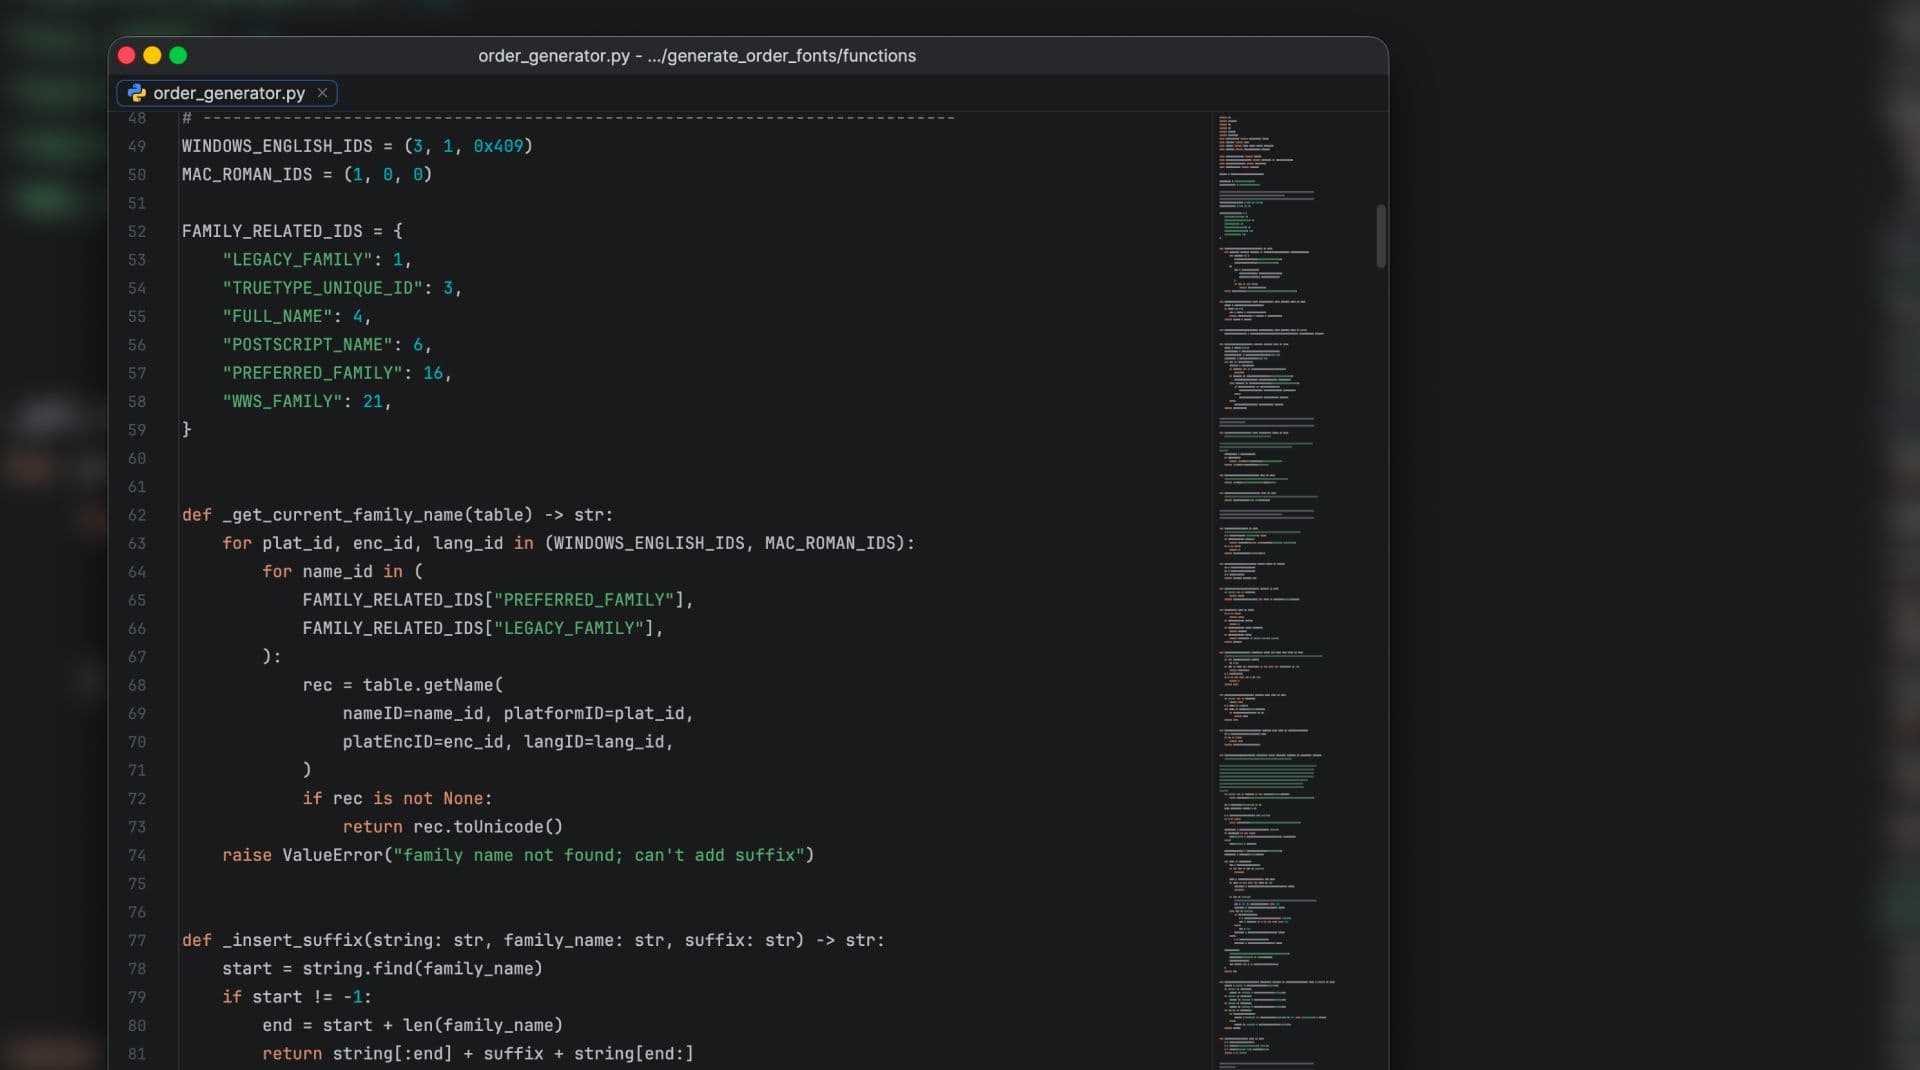Click "if start != -1:"
Screen dimensions: 1920x1070
(297, 997)
